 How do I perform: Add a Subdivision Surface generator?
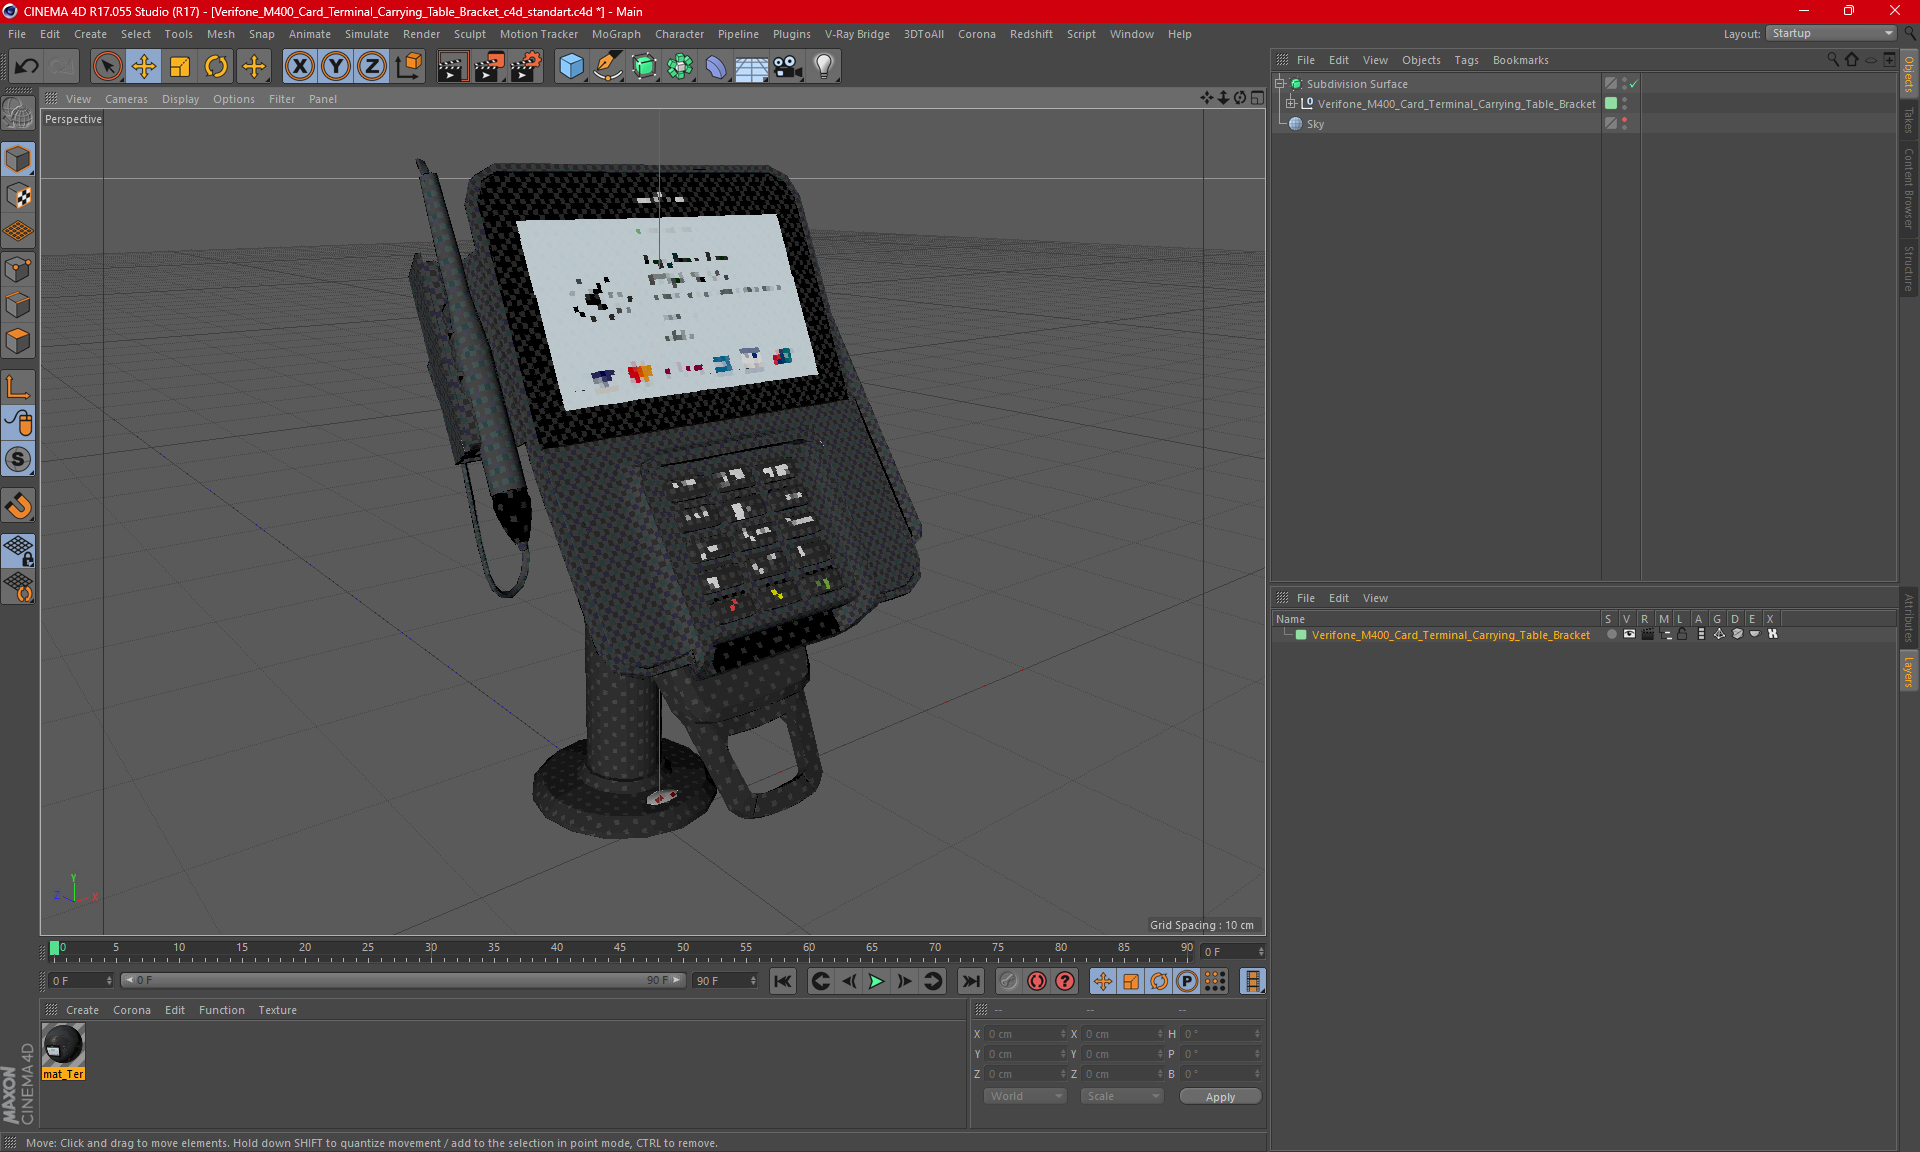coord(644,67)
